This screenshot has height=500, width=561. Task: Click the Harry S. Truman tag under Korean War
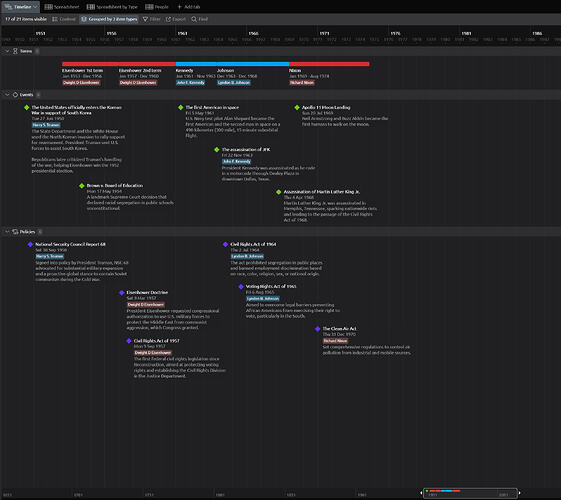pos(46,125)
